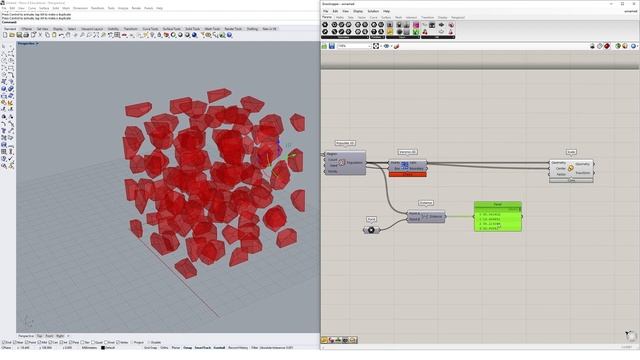
Task: Switch to the Top viewport tab
Action: tap(40, 336)
